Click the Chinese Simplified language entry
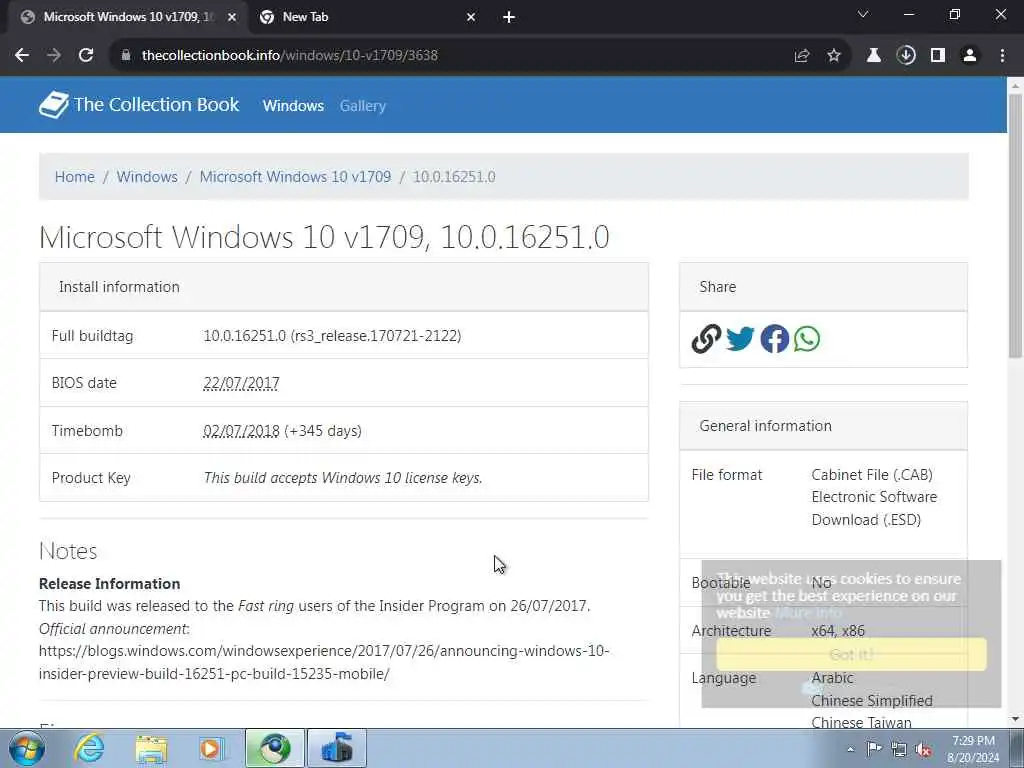The width and height of the screenshot is (1024, 768). [x=872, y=701]
